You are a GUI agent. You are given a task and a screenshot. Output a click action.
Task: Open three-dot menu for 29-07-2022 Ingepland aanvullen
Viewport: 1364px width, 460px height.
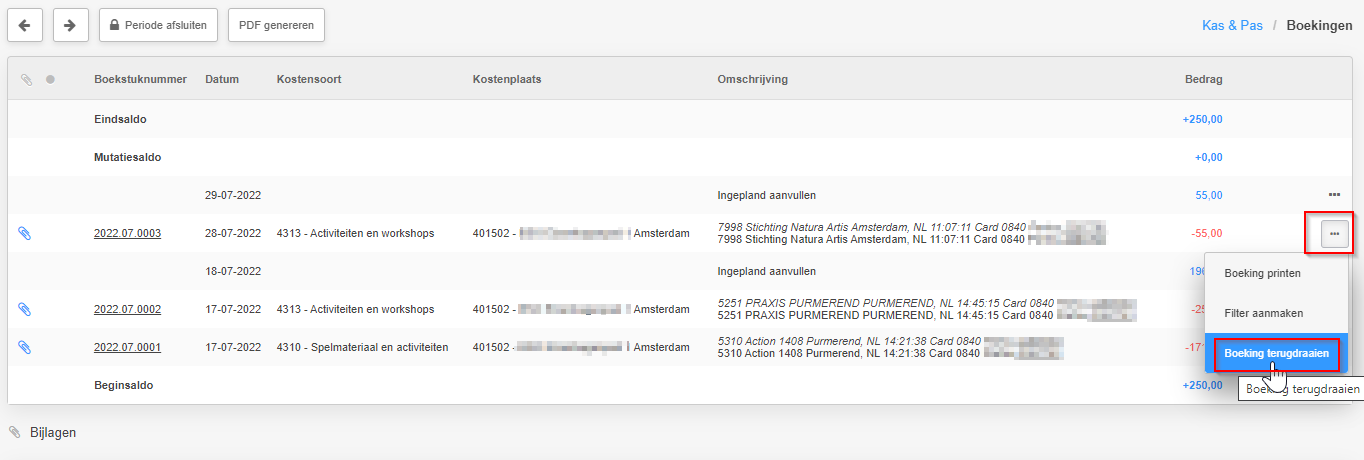(1334, 195)
